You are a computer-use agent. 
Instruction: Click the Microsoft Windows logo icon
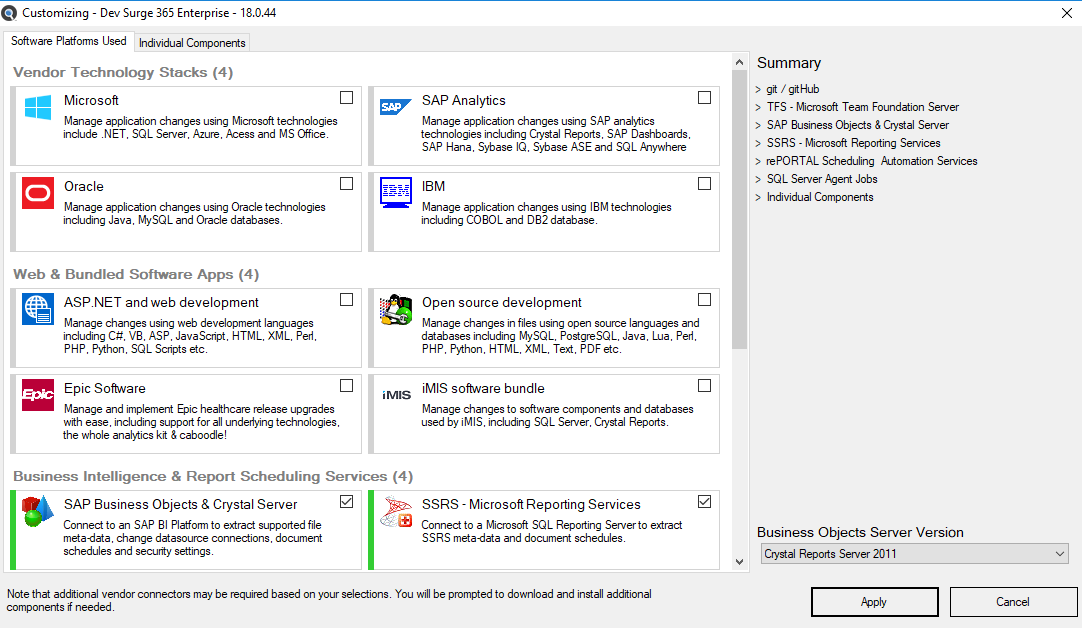coord(37,108)
